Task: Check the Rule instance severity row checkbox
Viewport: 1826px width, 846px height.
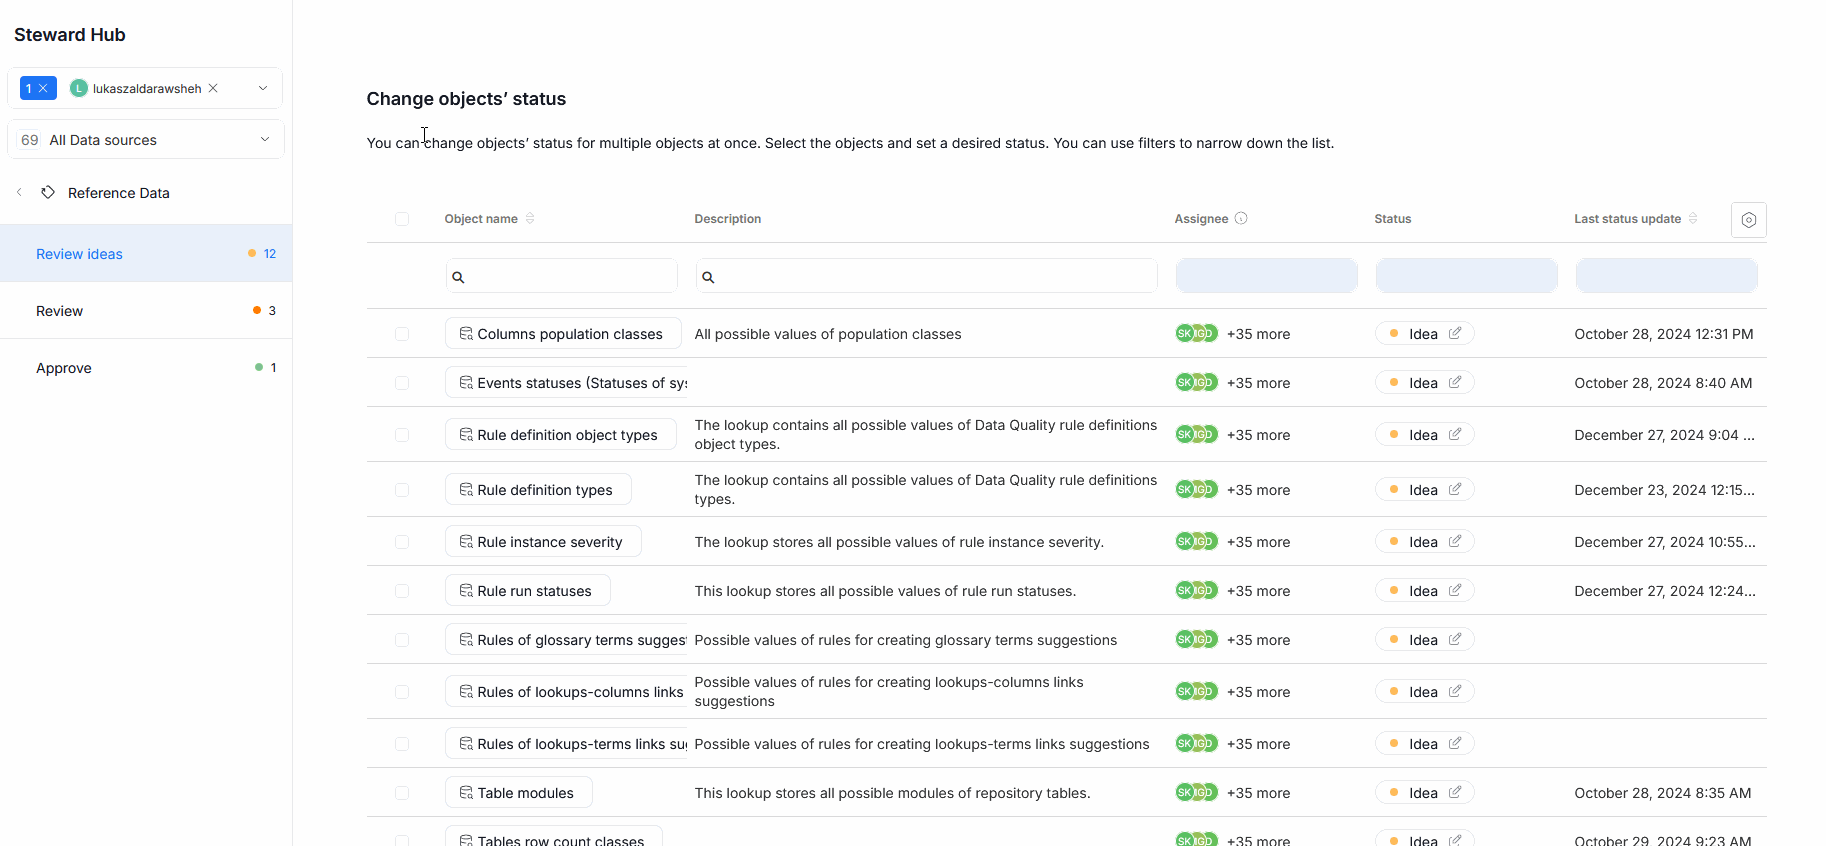Action: (x=402, y=542)
